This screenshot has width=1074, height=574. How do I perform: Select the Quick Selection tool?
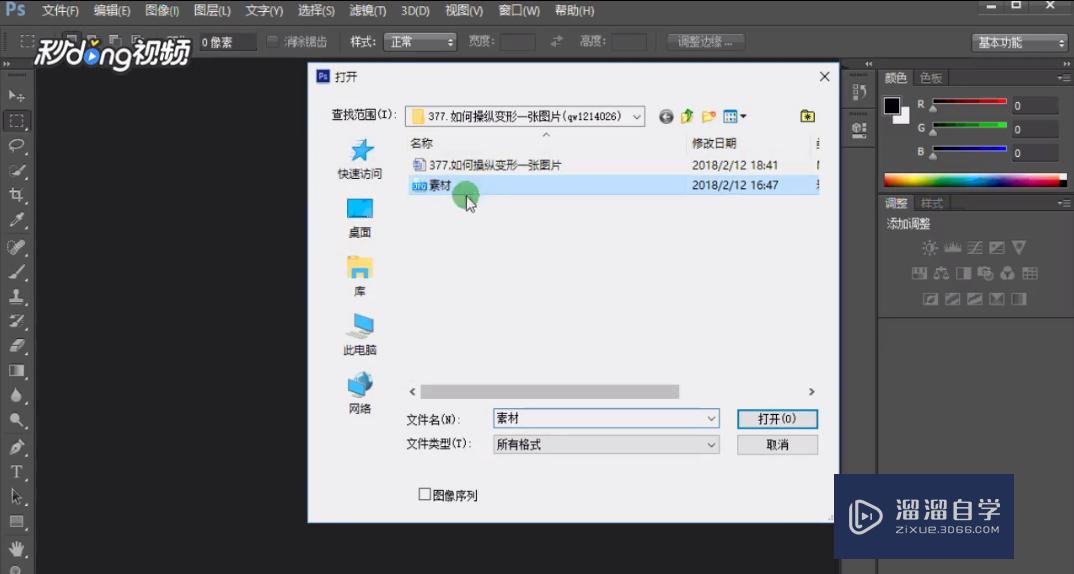16,170
